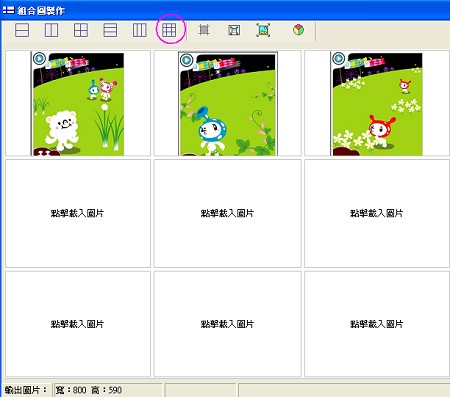Select the blue watering-can character thumbnail
The image size is (450, 397).
coord(228,103)
